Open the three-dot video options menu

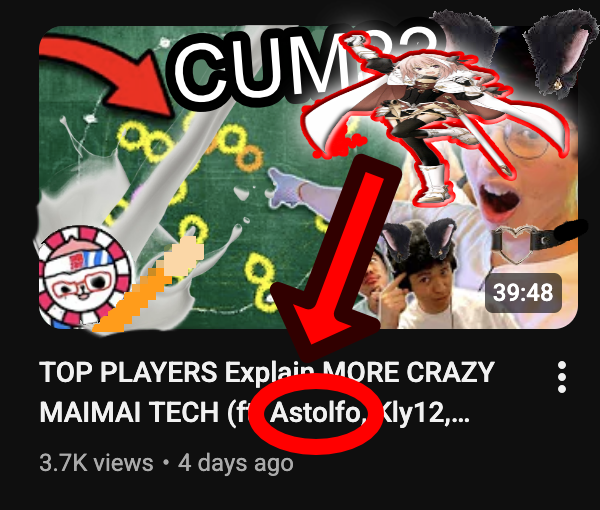pos(561,377)
